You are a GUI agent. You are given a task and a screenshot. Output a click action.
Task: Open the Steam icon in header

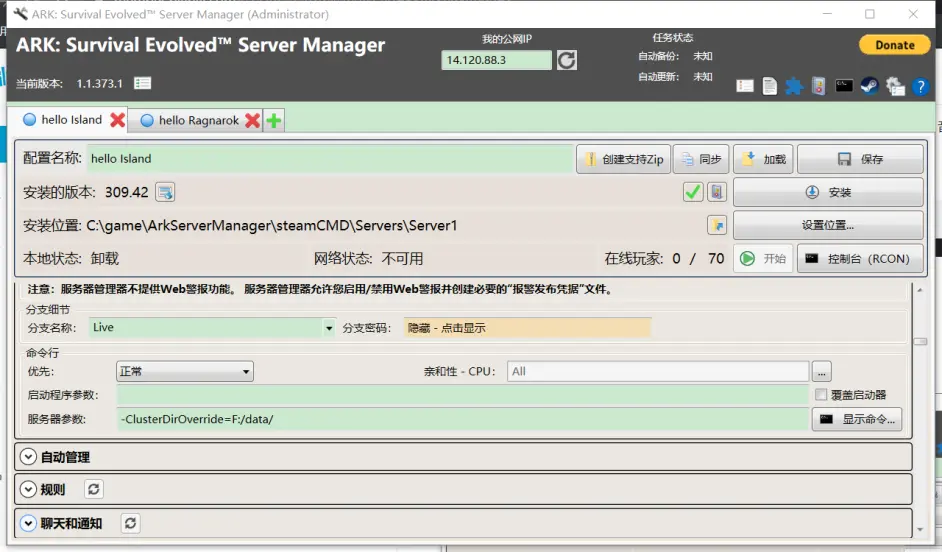pos(869,86)
